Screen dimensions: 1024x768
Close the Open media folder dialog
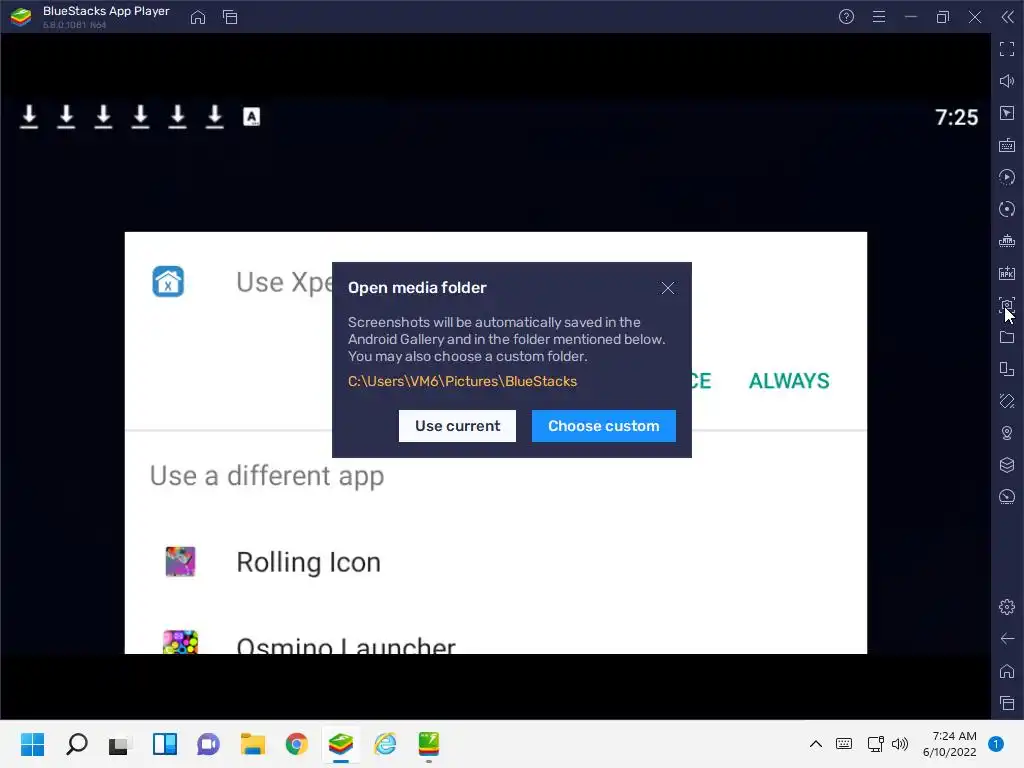(667, 288)
